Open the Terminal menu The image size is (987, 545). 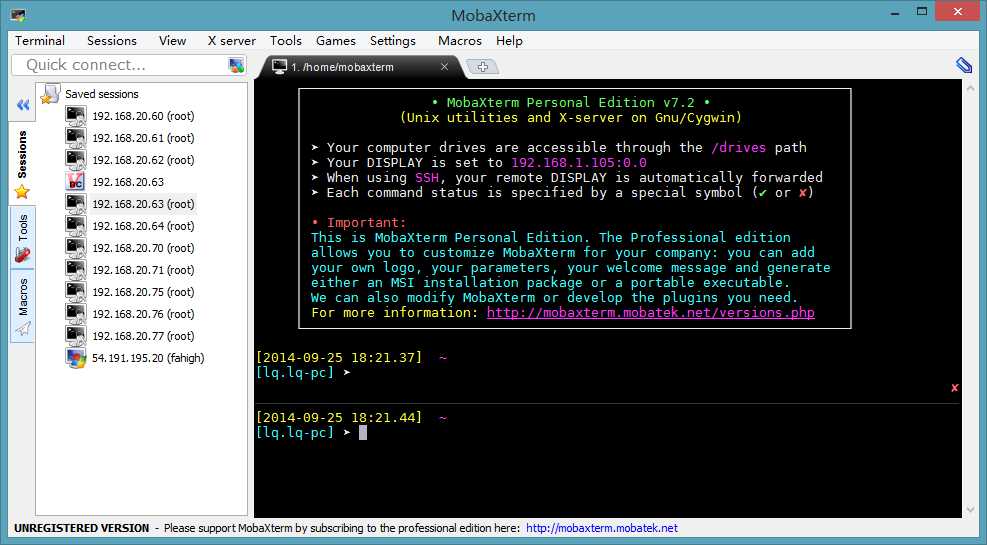coord(40,41)
